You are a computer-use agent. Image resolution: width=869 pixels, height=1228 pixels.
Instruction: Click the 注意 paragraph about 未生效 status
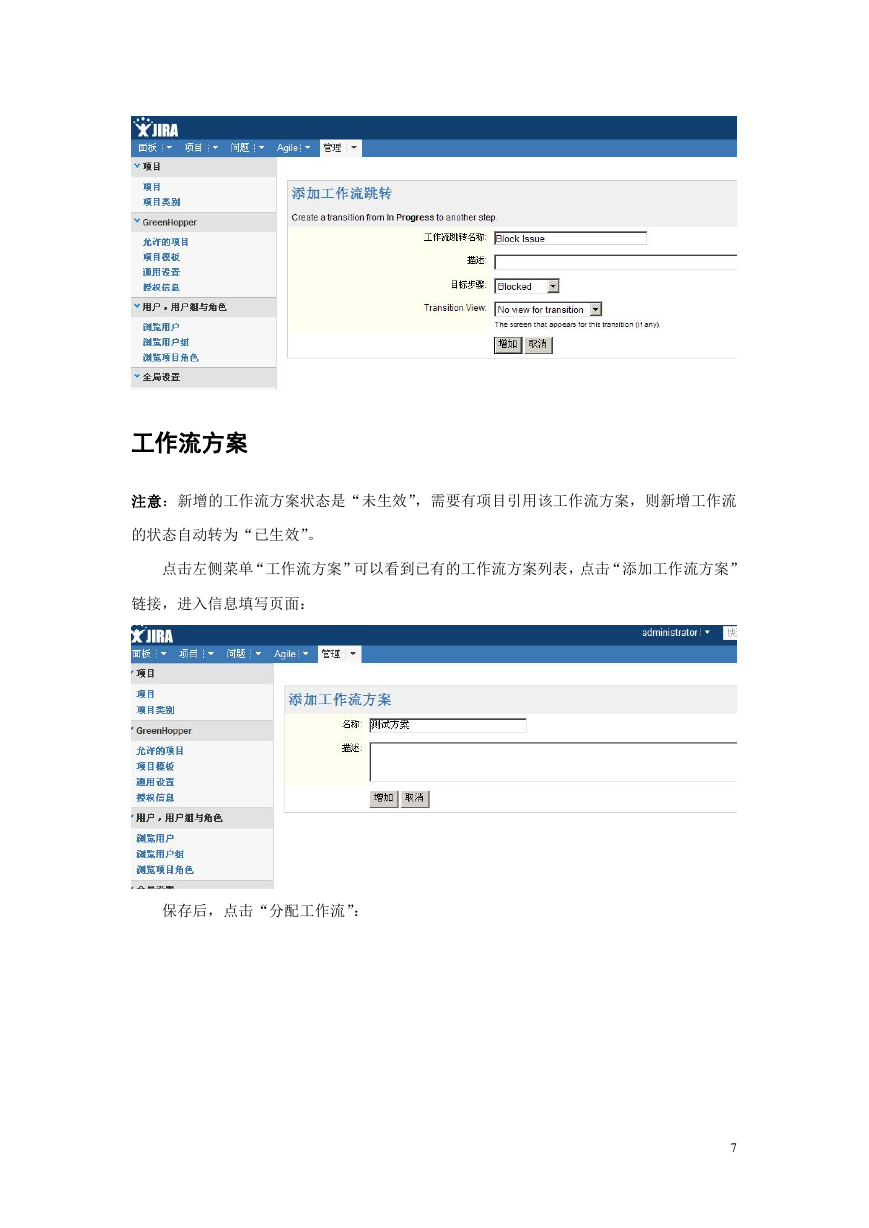[x=434, y=517]
